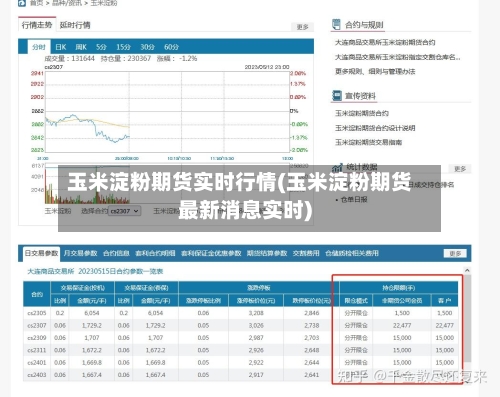Show the 60分 chart interval
Screen dimensions: 500x397
[171, 47]
